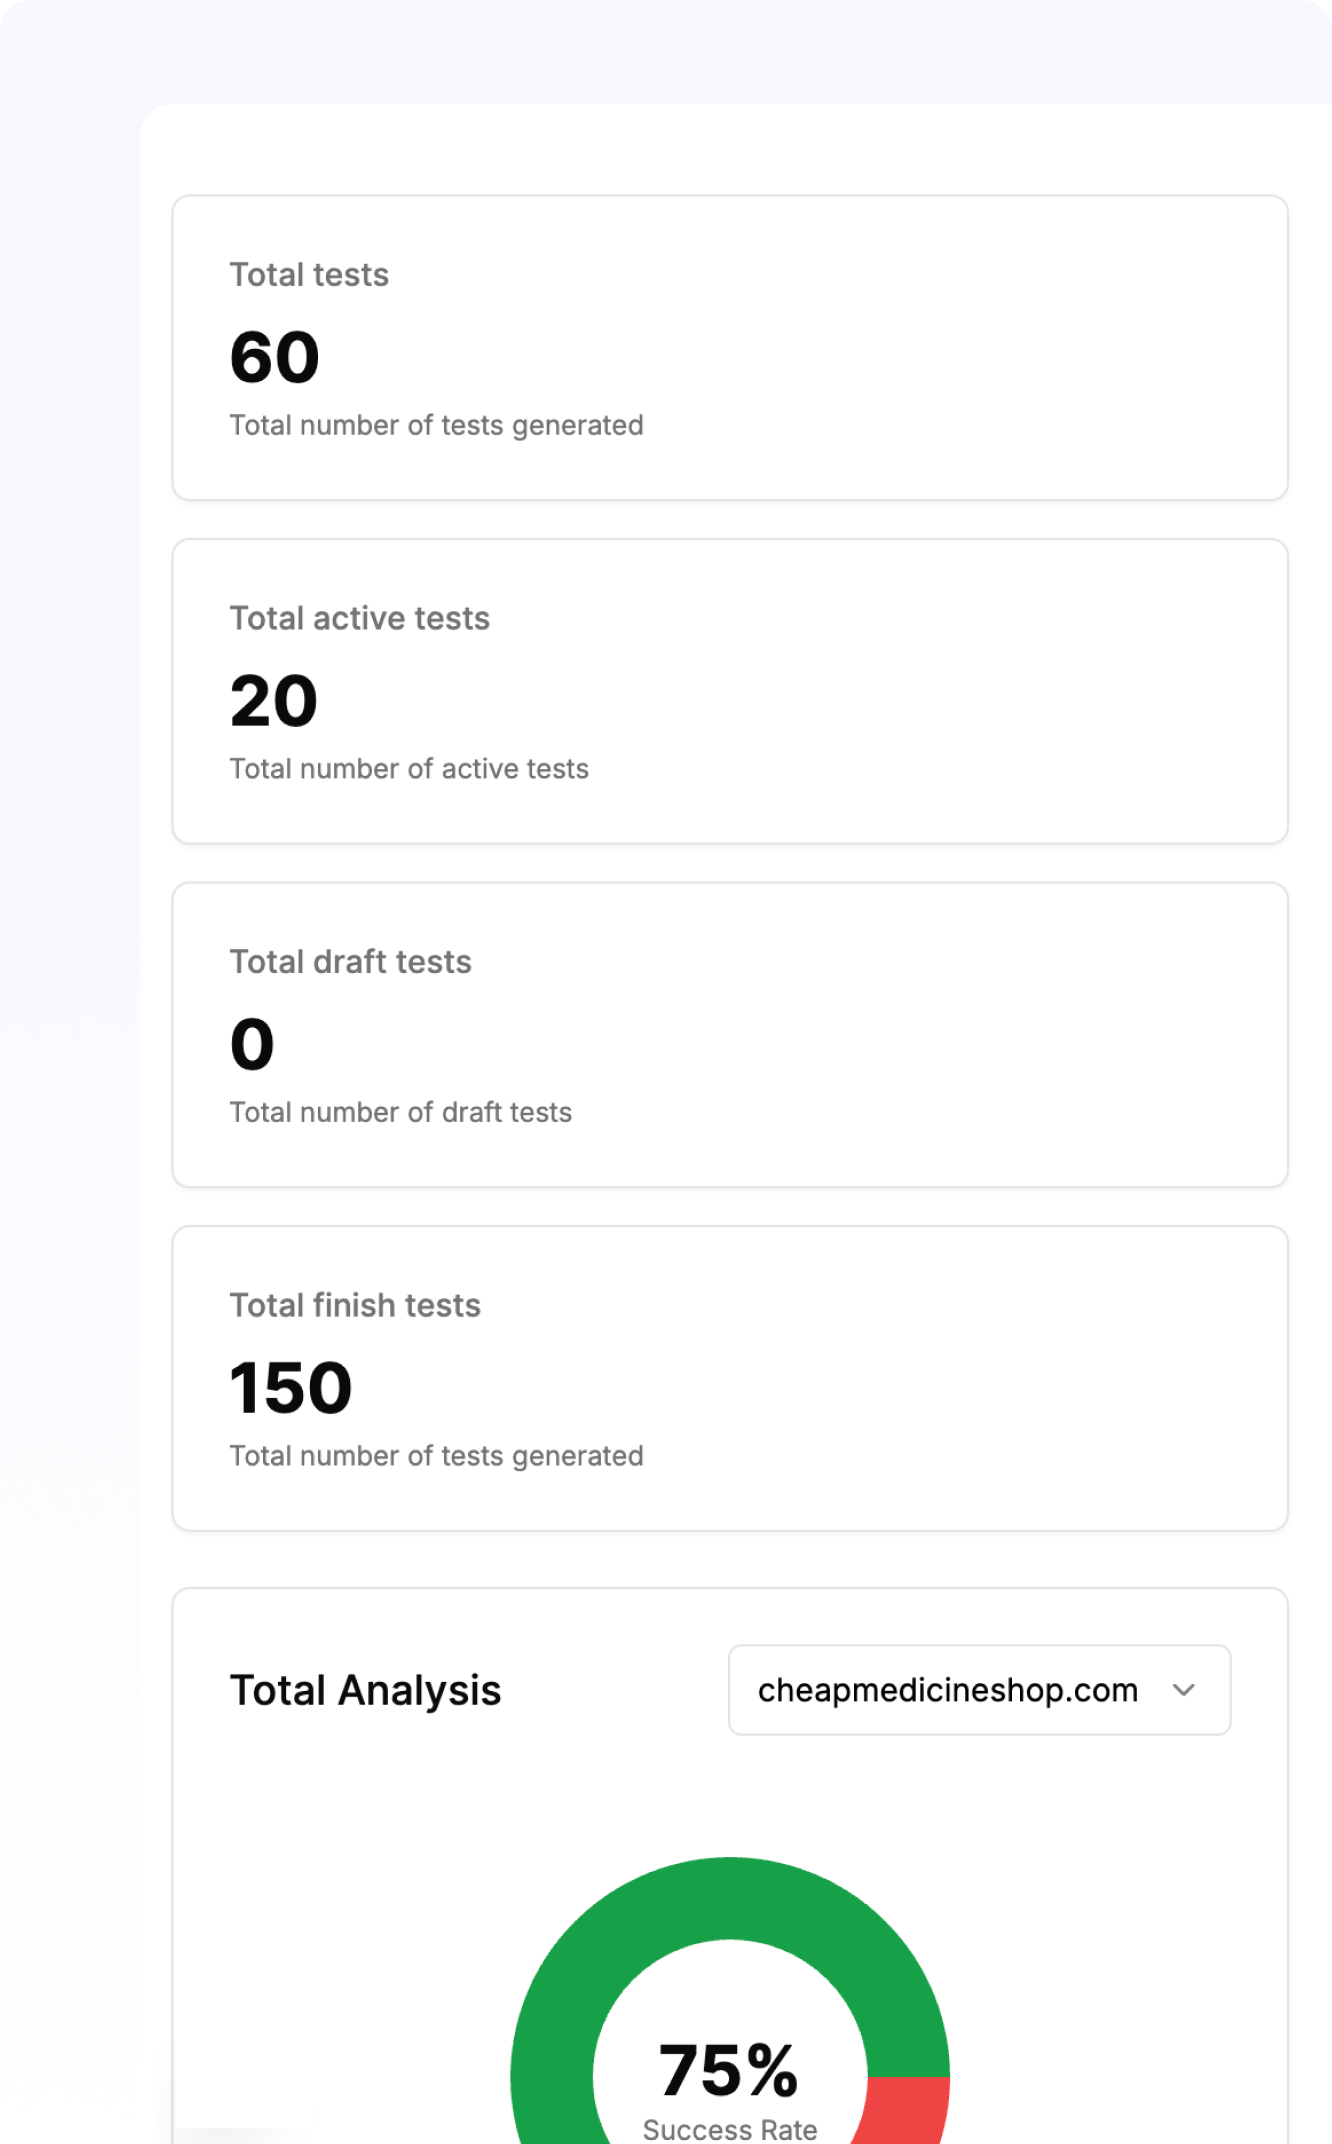The height and width of the screenshot is (2144, 1332).
Task: Click the number 20 active tests value
Action: pos(274,701)
